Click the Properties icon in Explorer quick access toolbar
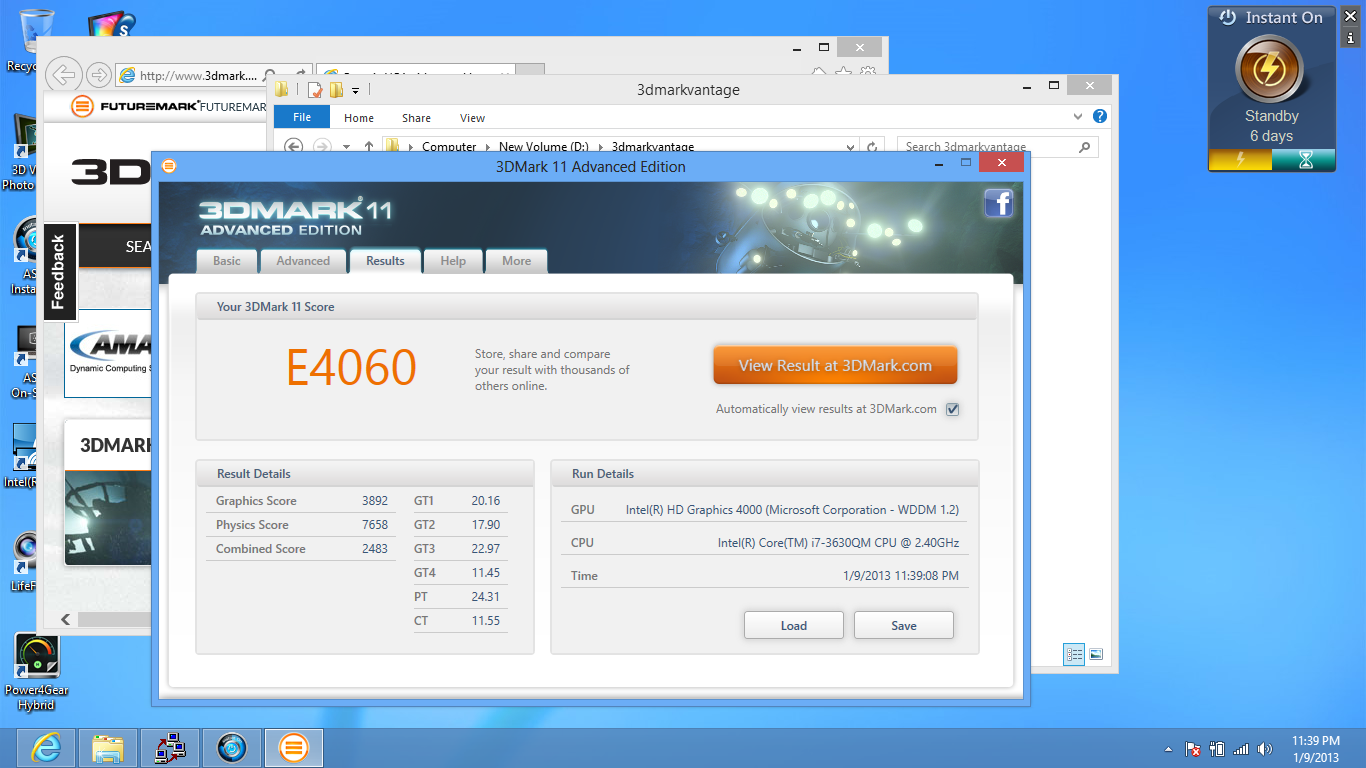1366x768 pixels. [x=315, y=90]
